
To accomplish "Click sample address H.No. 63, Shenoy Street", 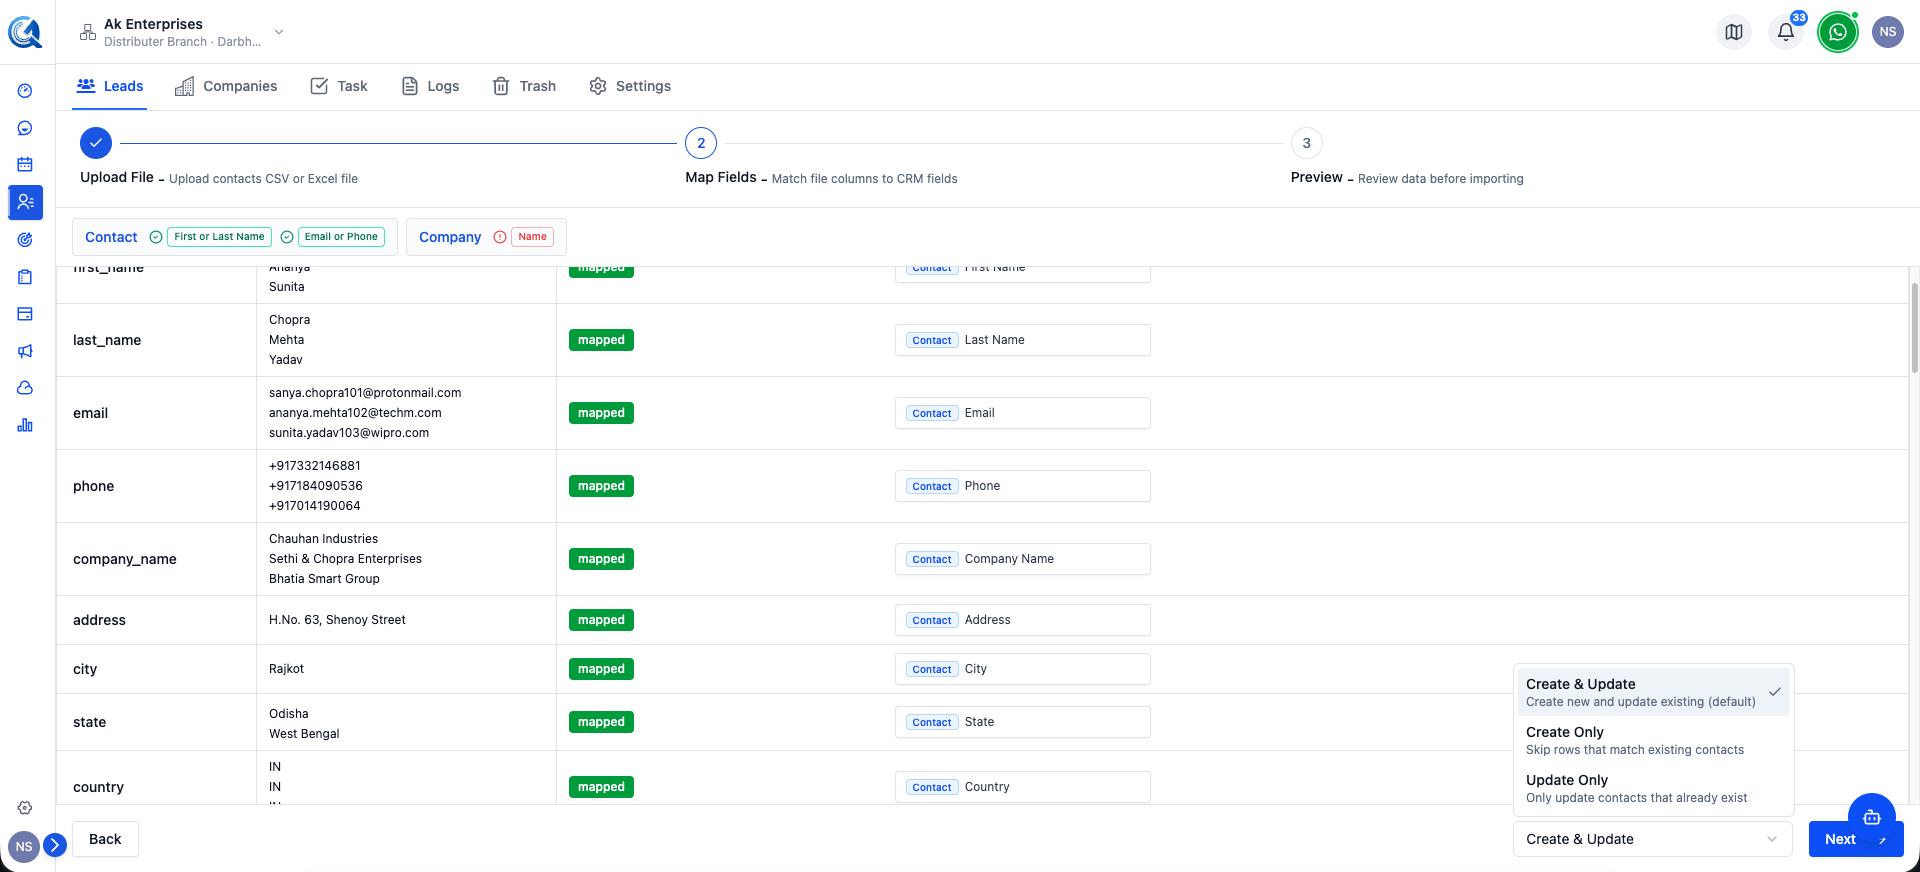I will (337, 620).
